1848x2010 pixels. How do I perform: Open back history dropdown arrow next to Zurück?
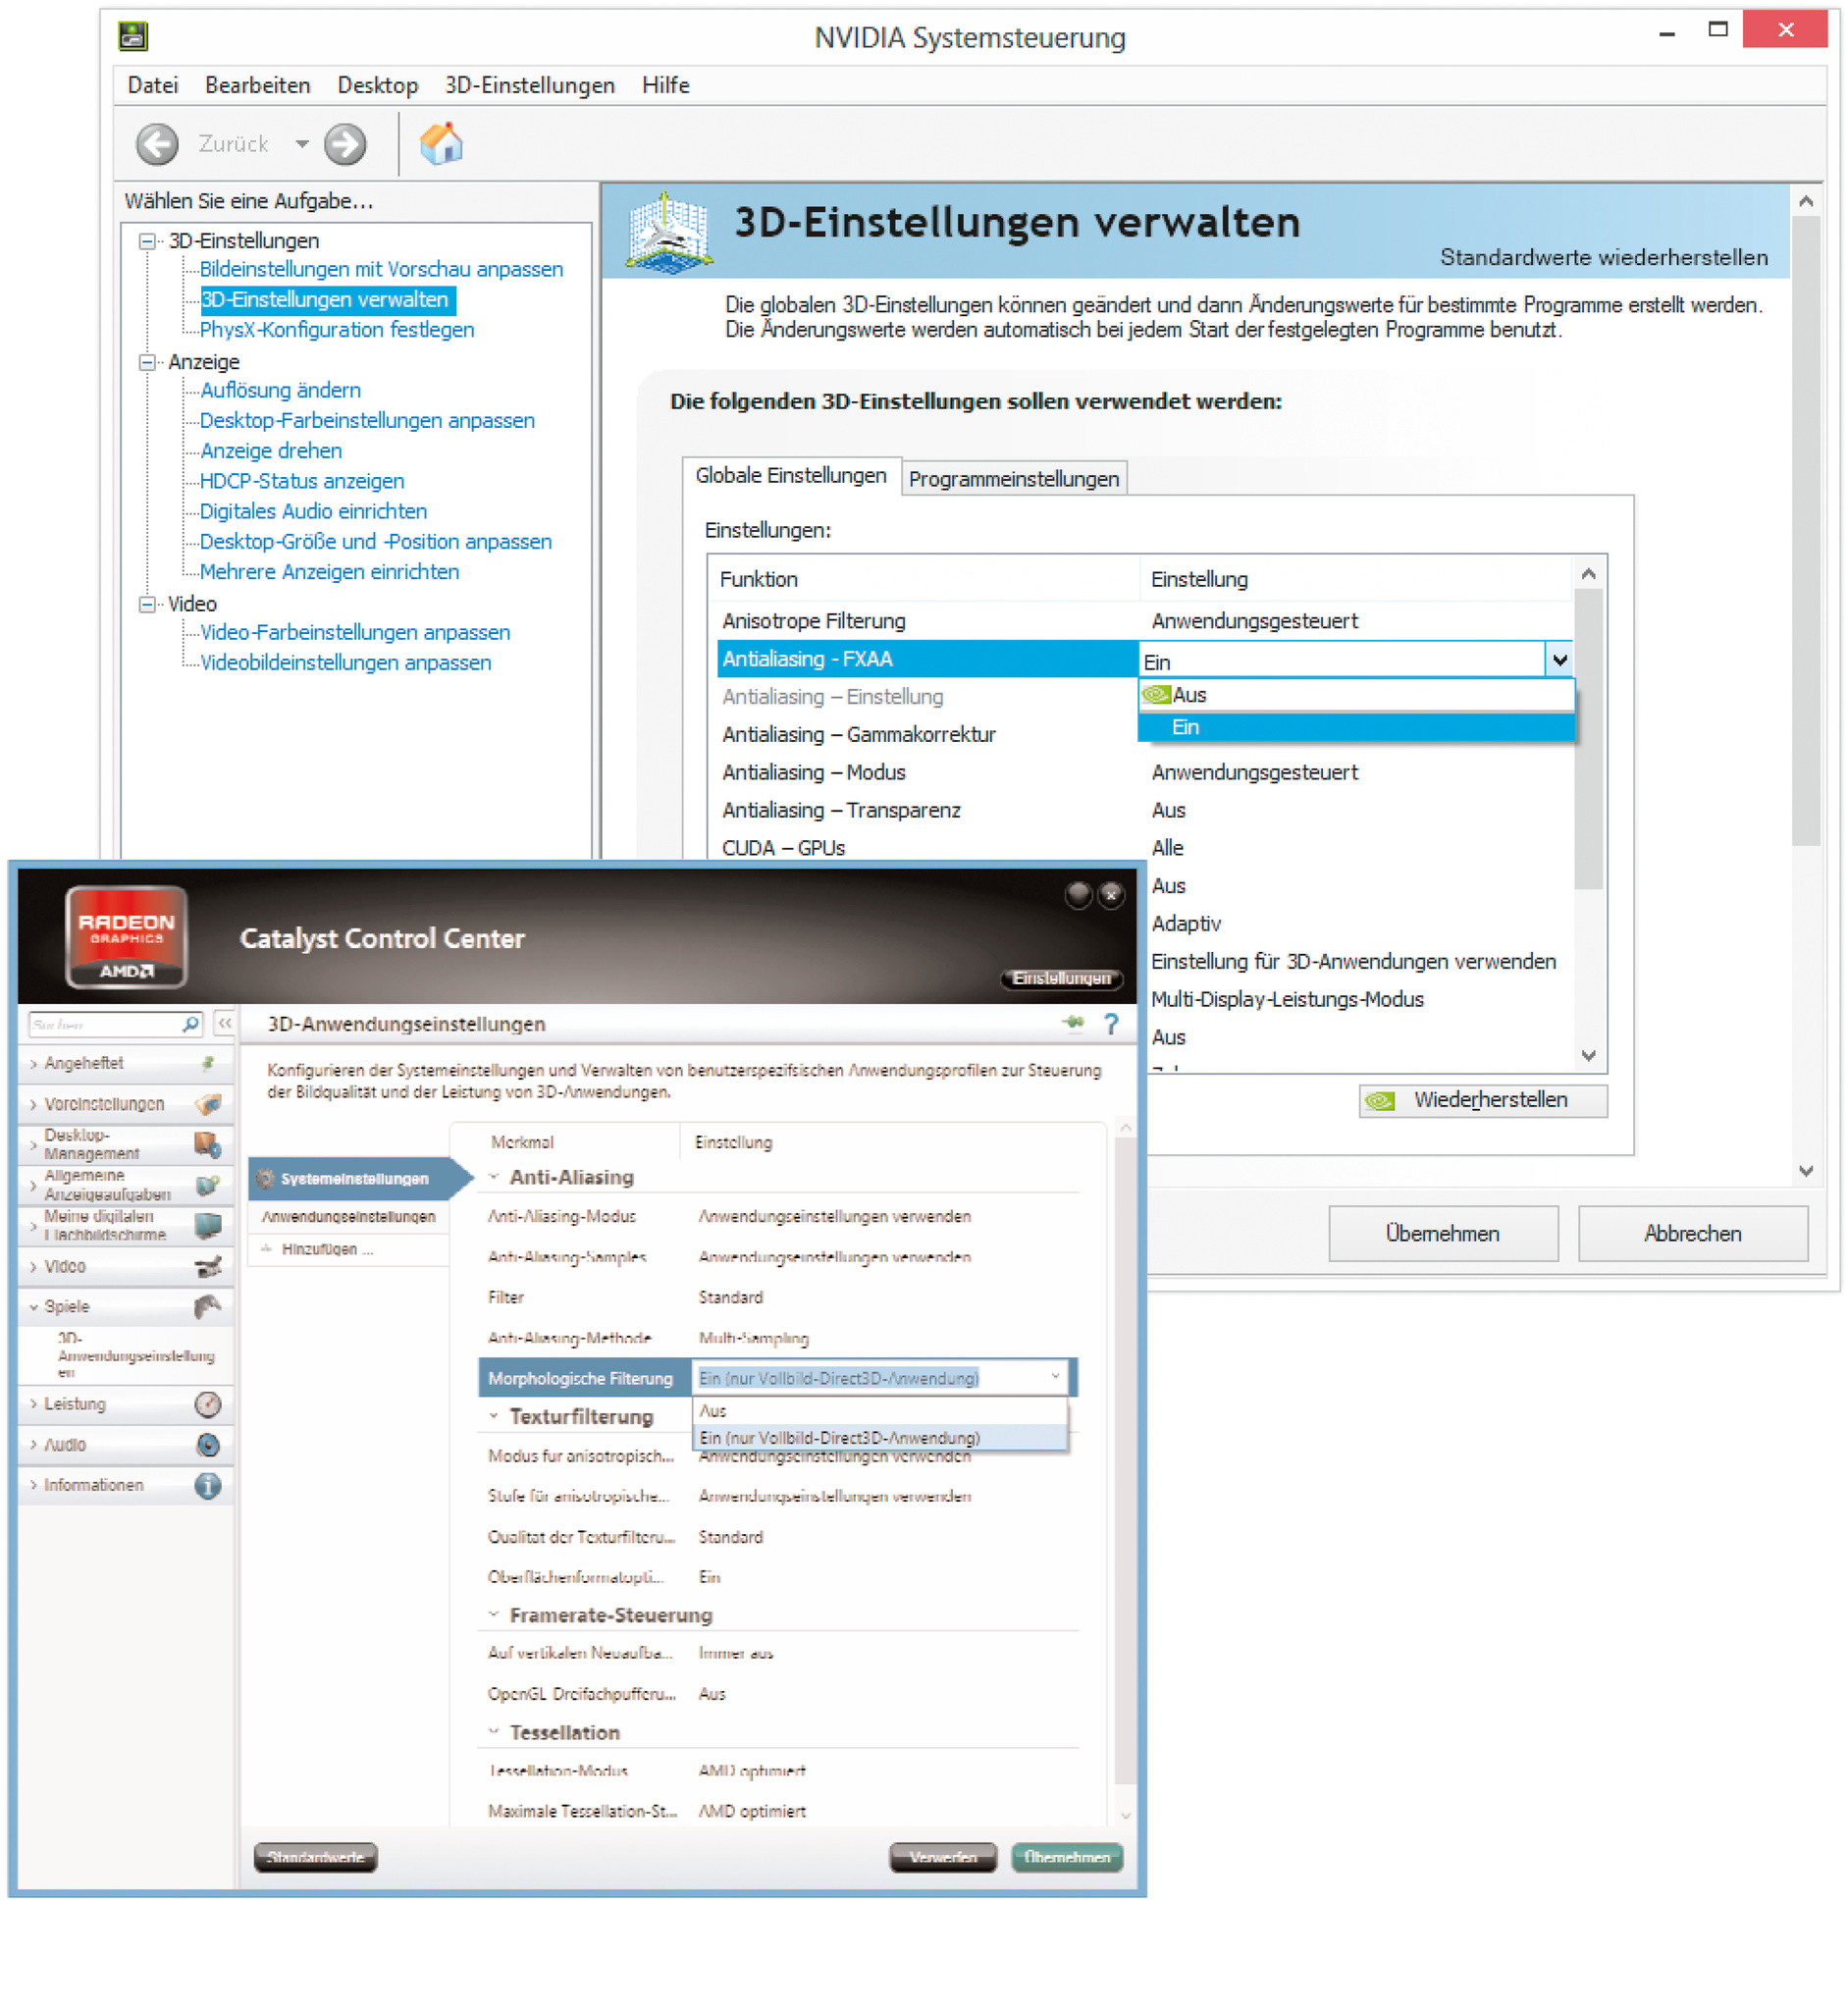tap(301, 144)
